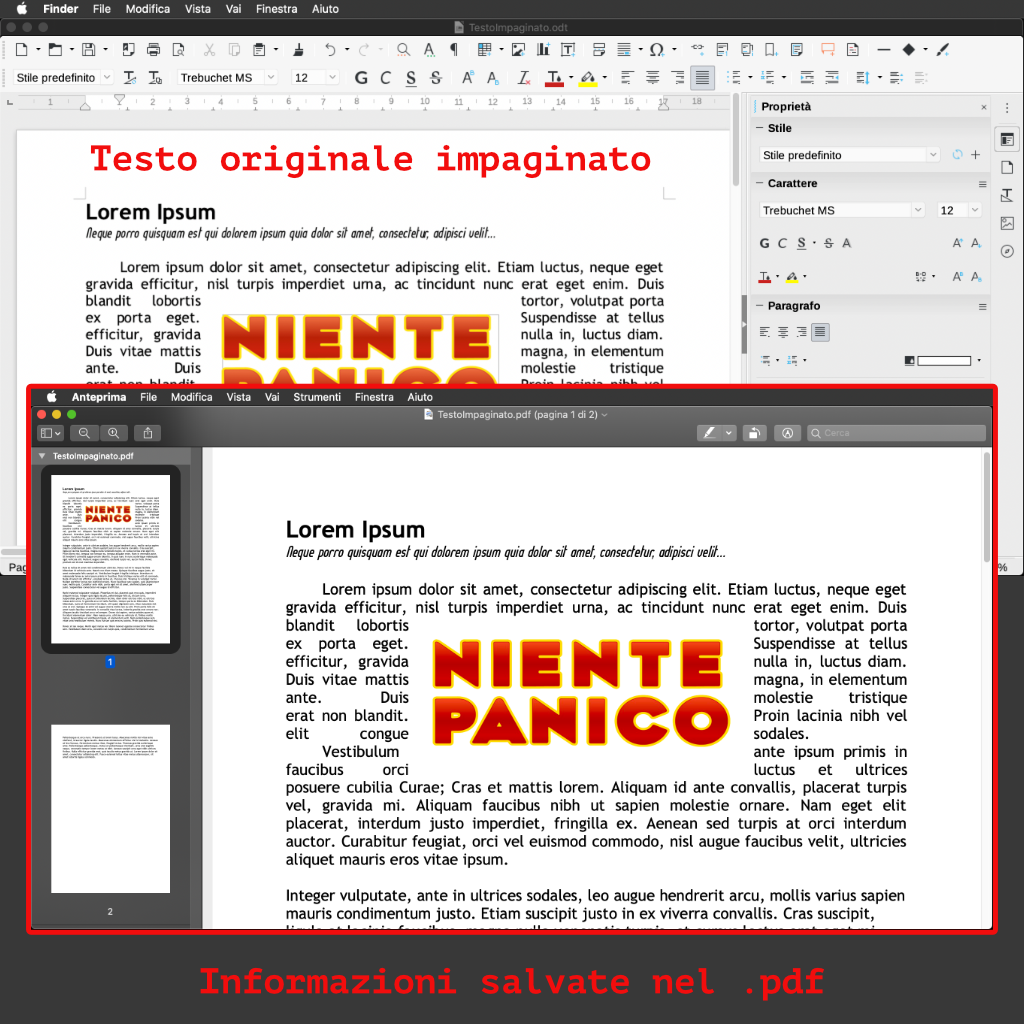Viewport: 1024px width, 1024px height.
Task: Click the markup toolbar icon in Anteprima
Action: (x=788, y=433)
